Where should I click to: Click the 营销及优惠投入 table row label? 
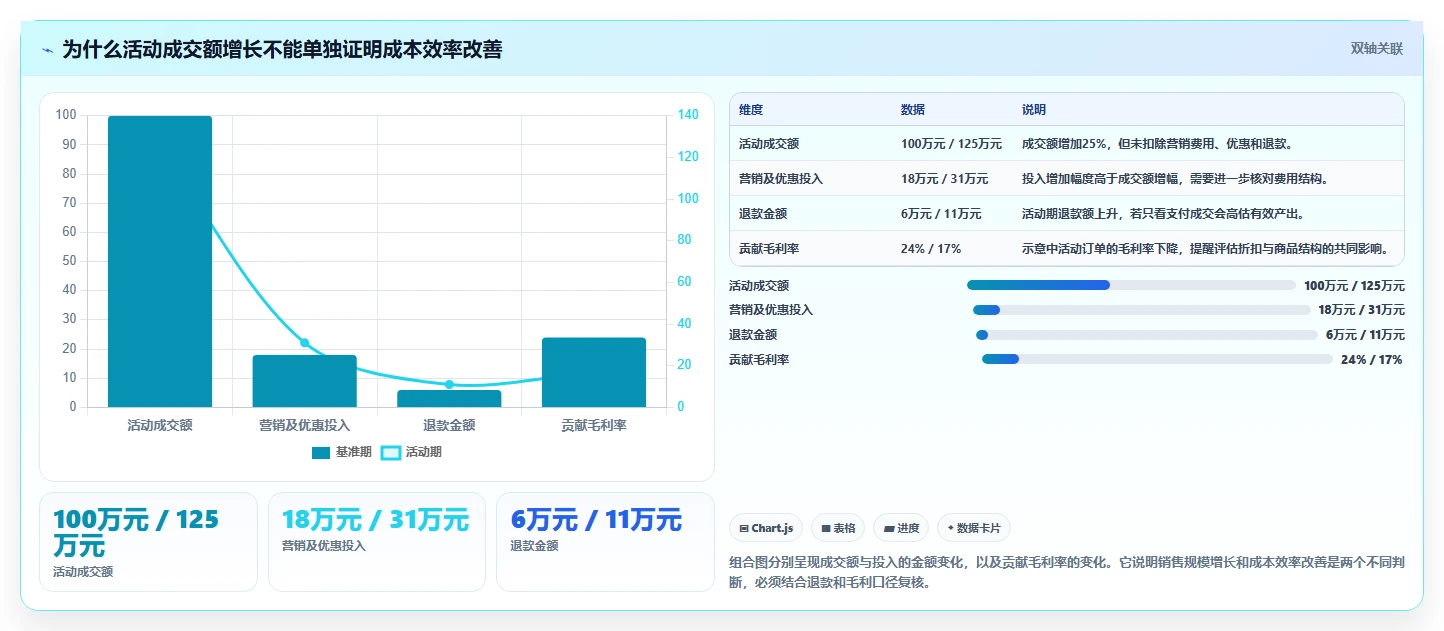point(781,179)
